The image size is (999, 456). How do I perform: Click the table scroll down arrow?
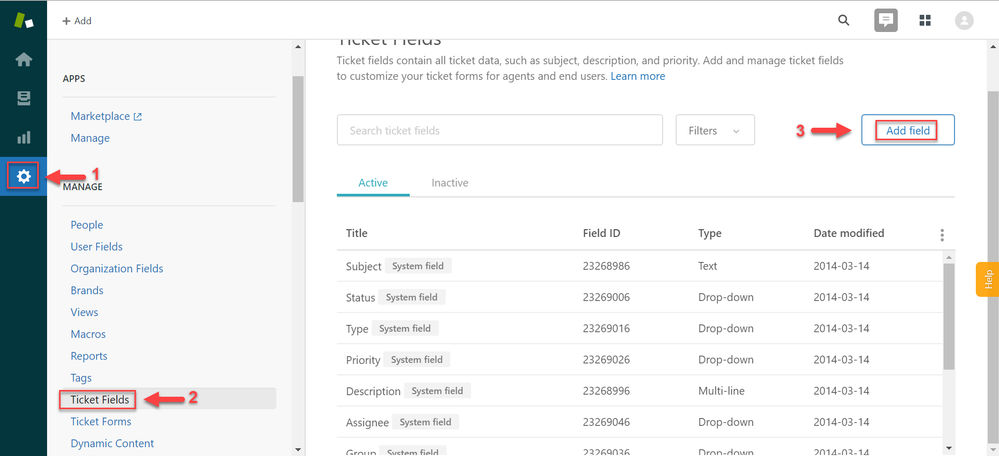[x=949, y=448]
